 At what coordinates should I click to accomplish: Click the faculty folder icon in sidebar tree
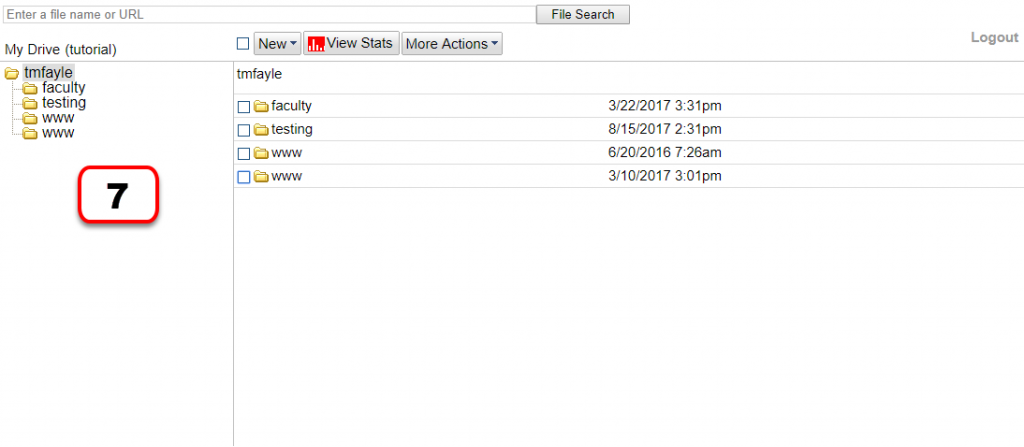coord(30,88)
